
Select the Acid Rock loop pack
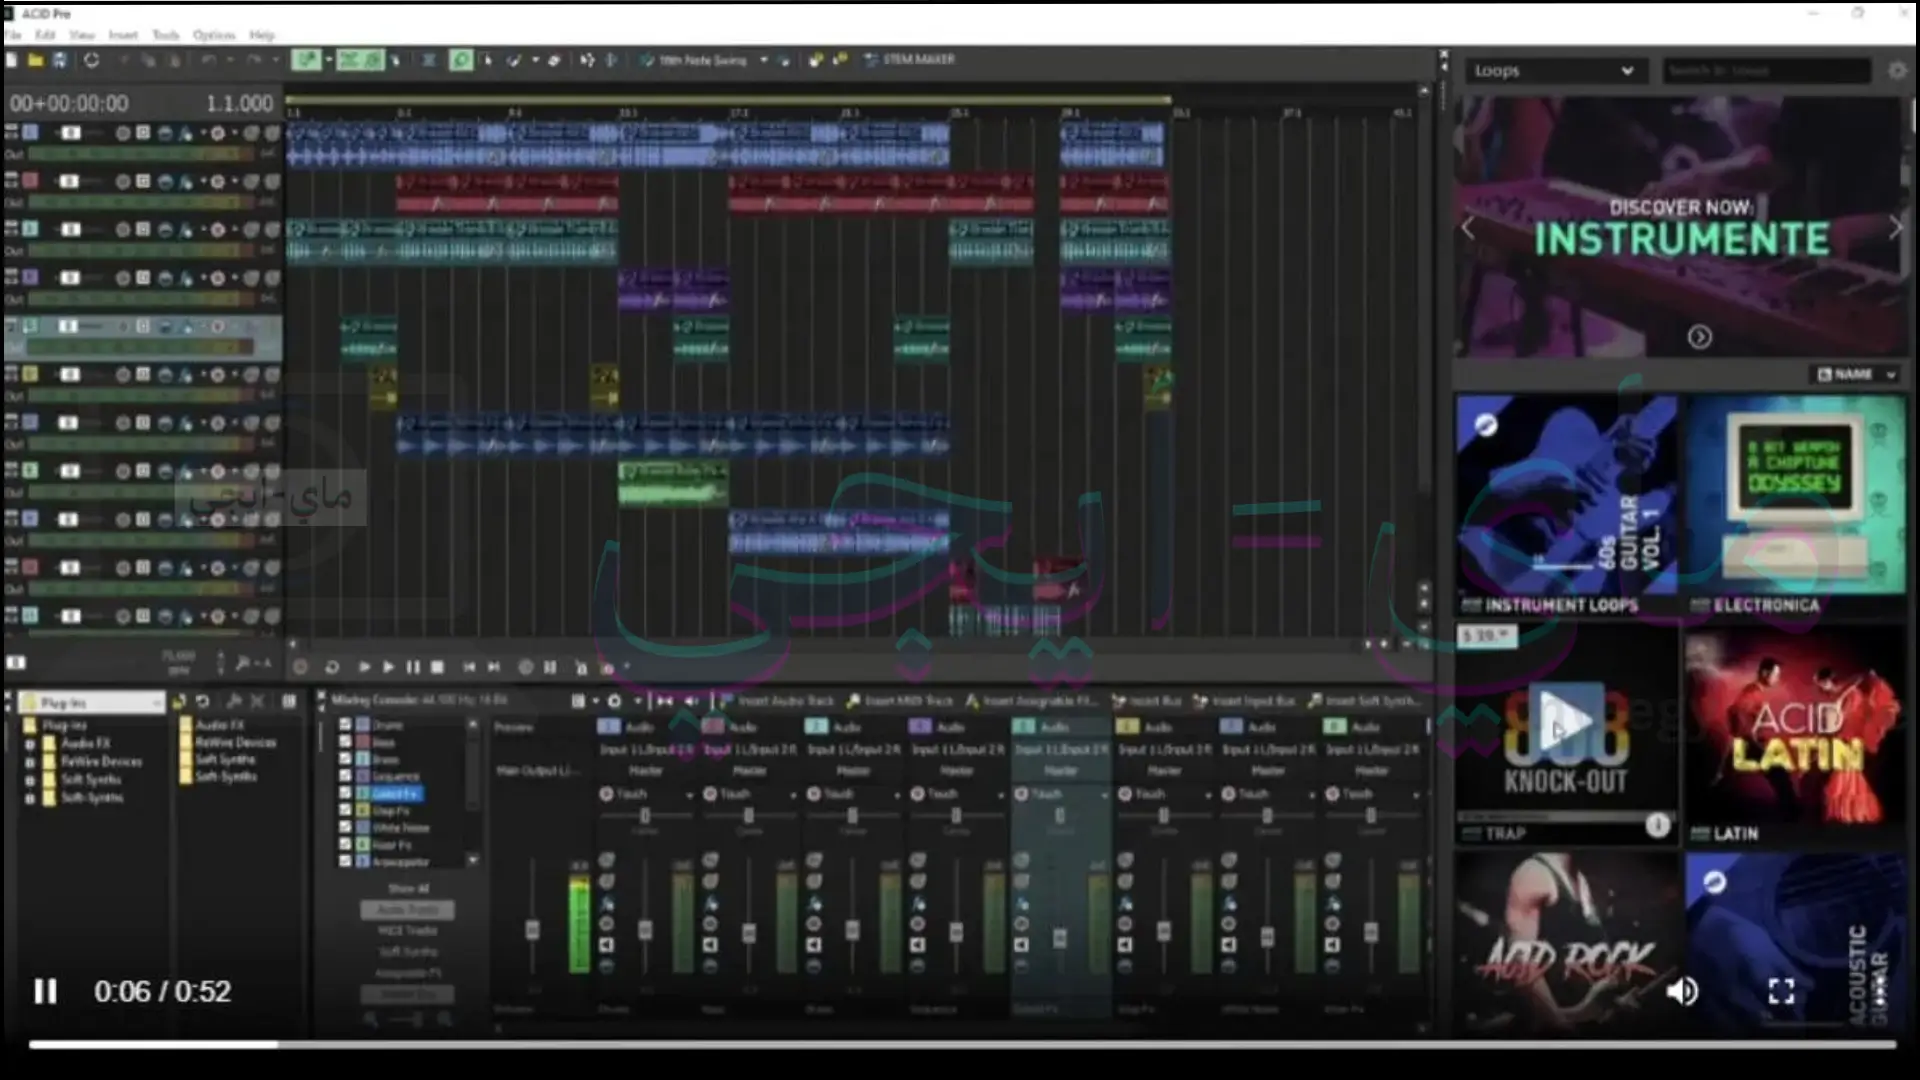coord(1566,940)
